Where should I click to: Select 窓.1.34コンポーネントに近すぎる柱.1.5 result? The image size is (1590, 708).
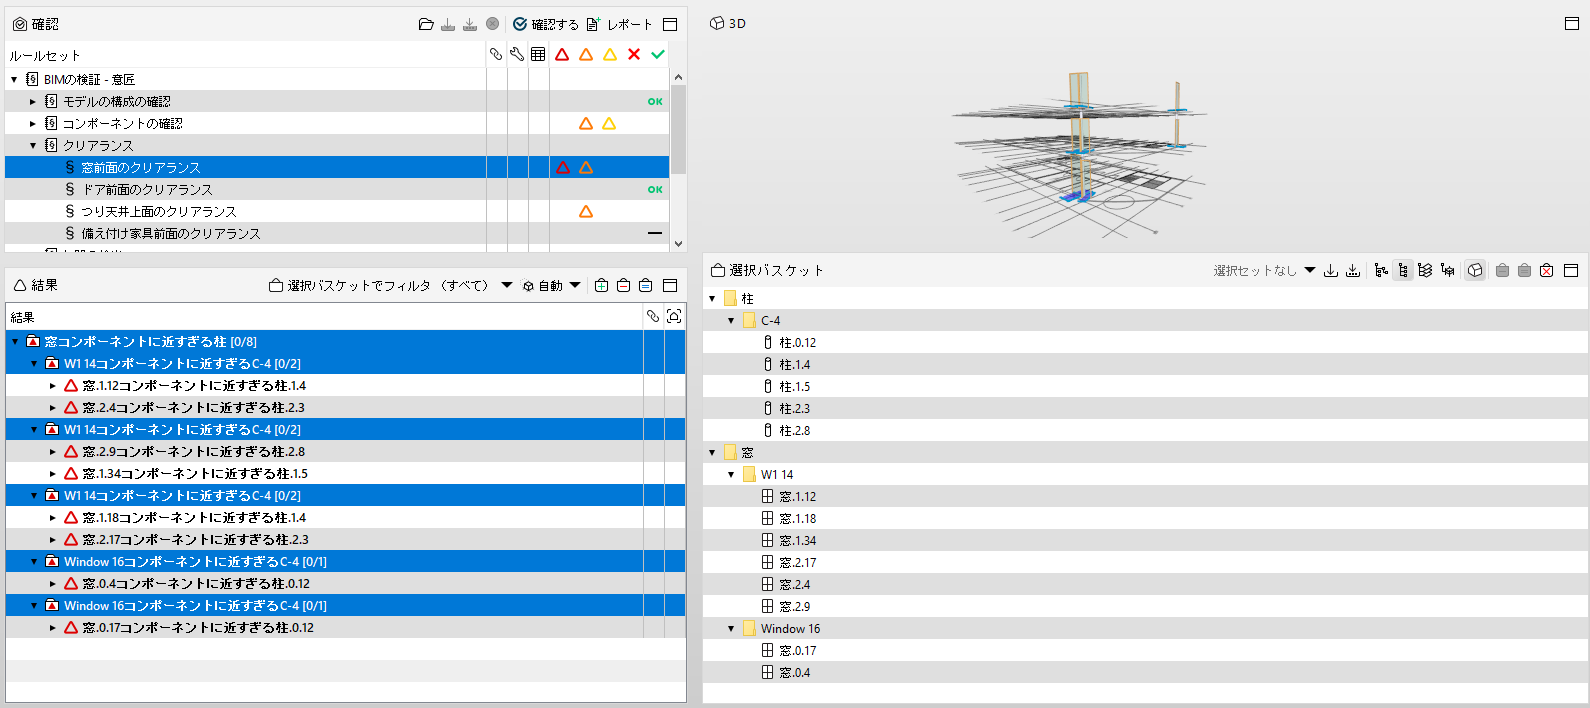point(345,473)
